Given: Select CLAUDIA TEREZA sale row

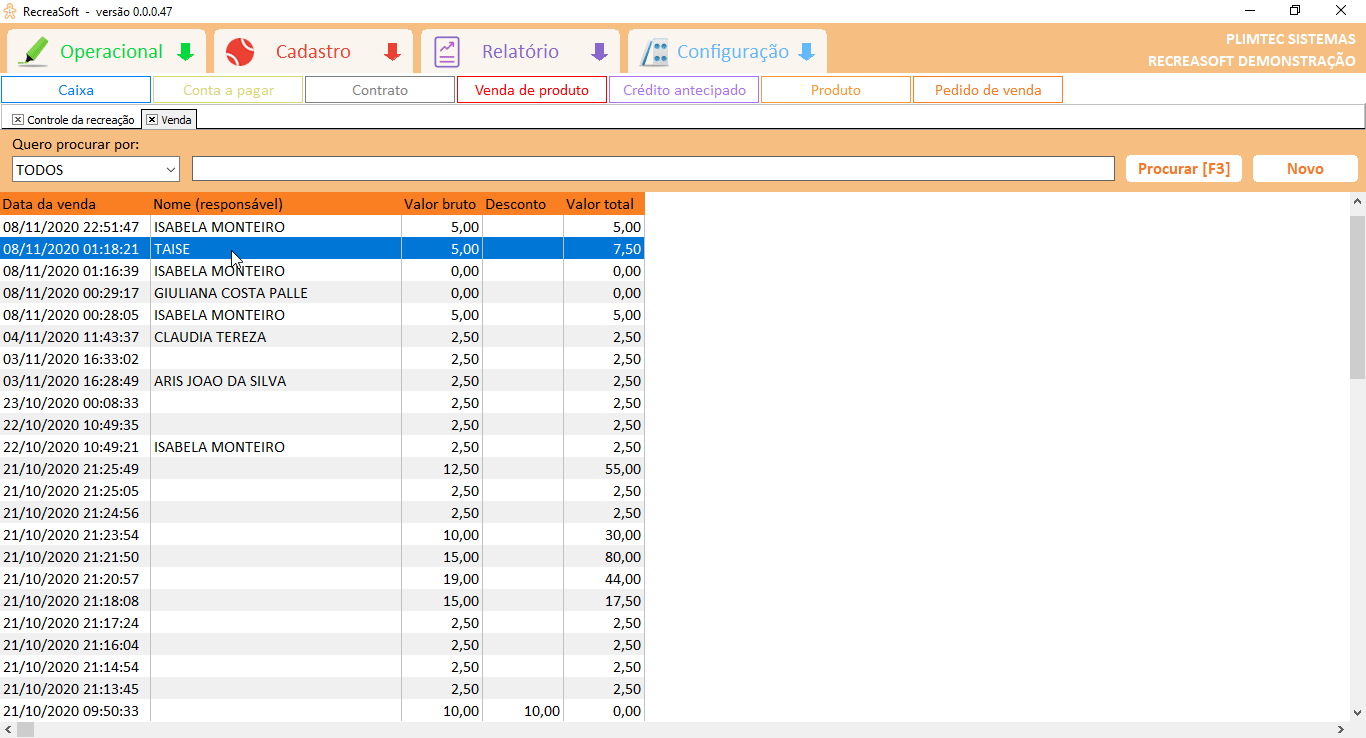Looking at the screenshot, I should point(322,337).
